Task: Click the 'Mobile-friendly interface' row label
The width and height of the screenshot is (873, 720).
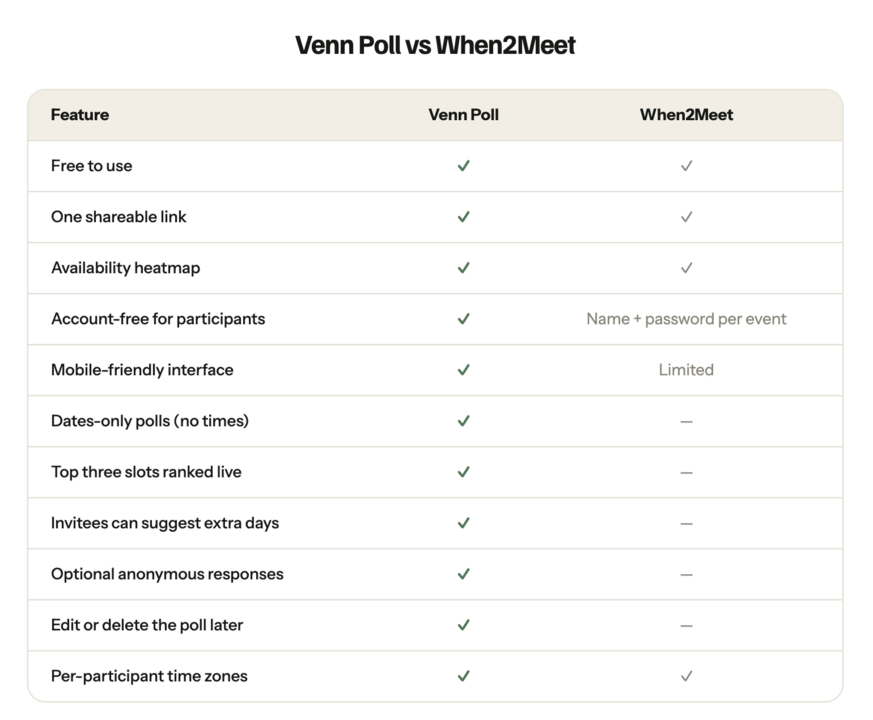Action: coord(142,370)
